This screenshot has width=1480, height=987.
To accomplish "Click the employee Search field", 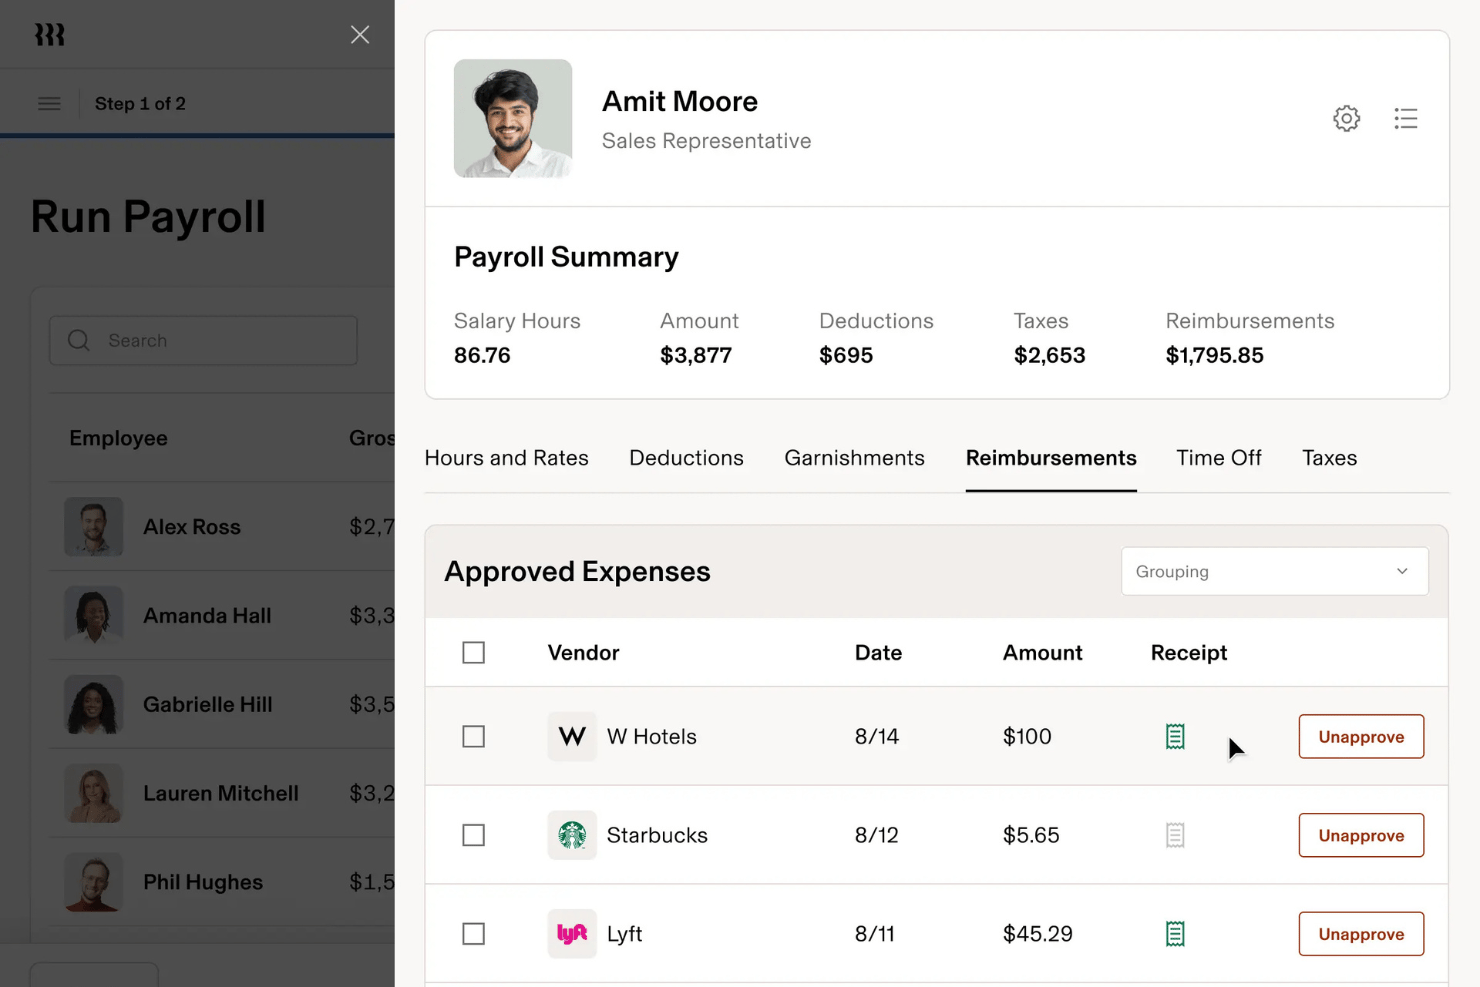I will (203, 340).
